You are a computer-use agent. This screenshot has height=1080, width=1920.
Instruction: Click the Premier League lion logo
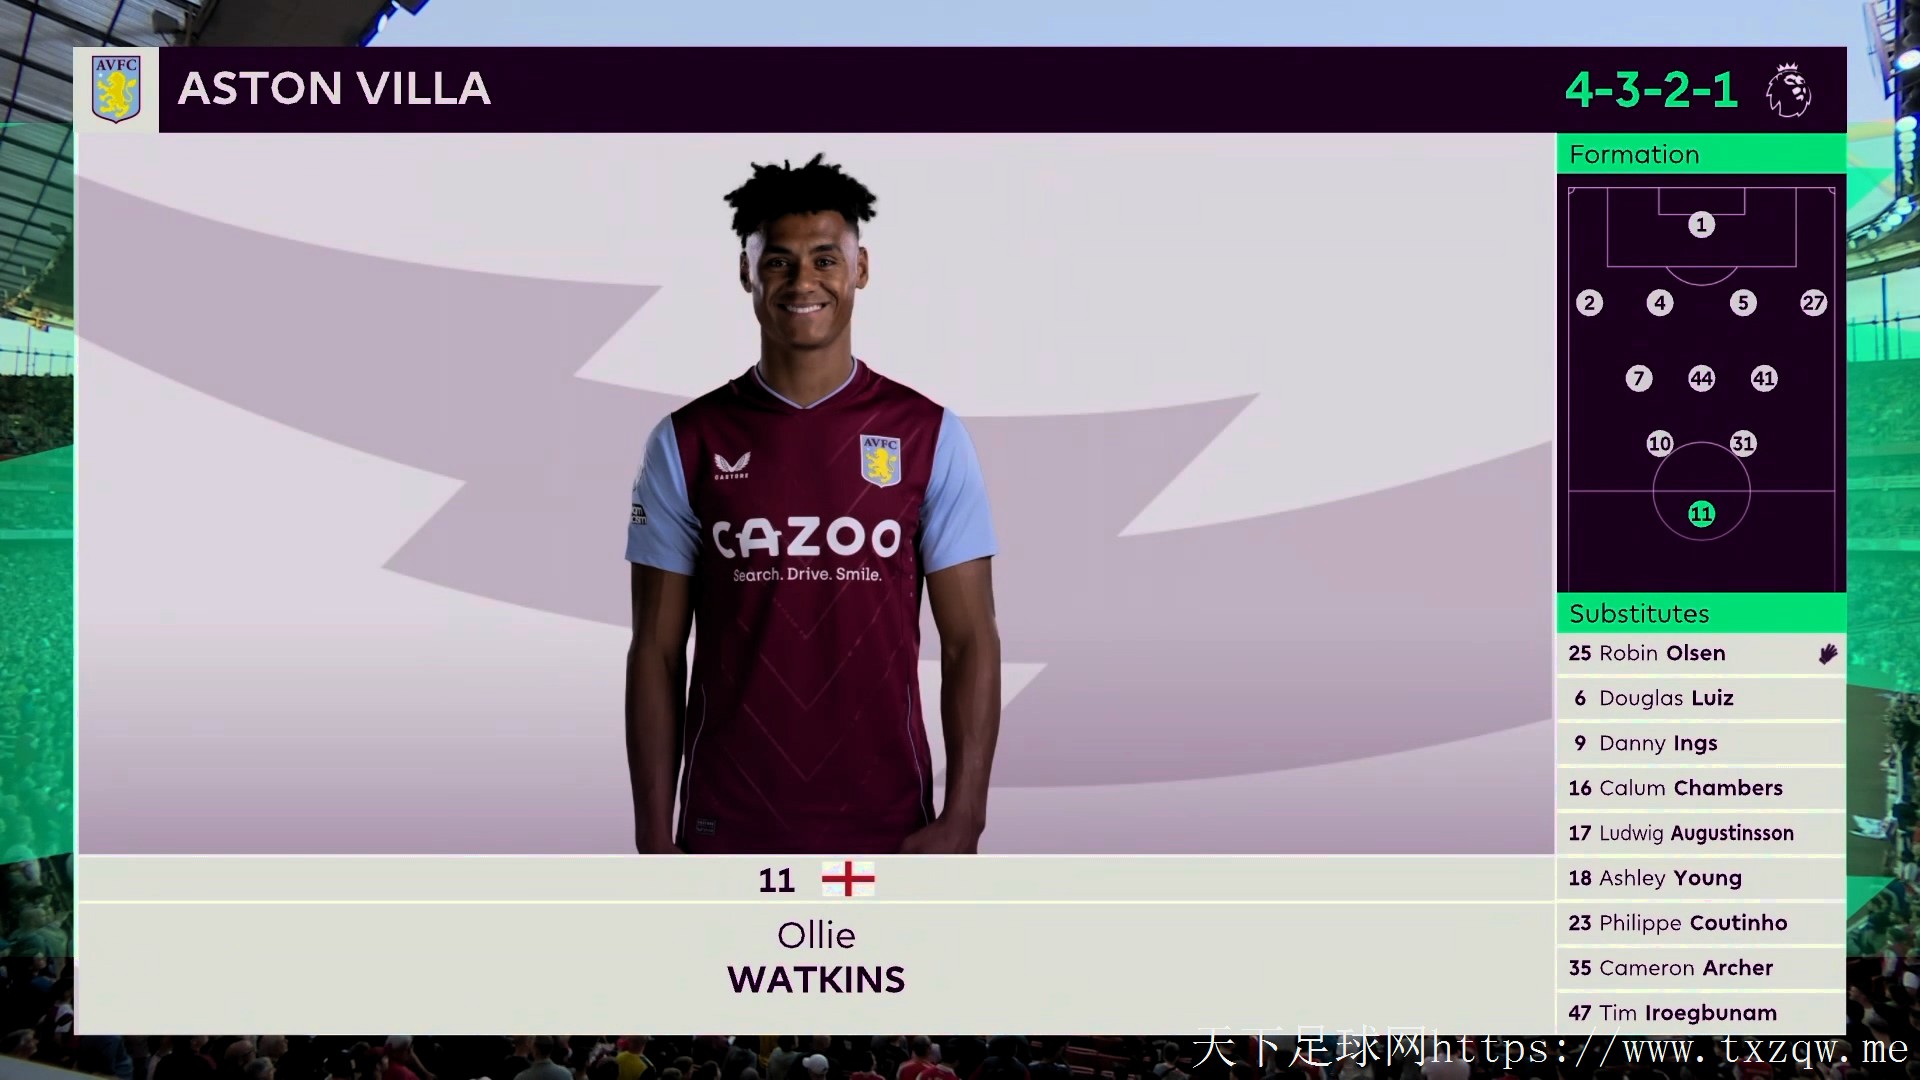pyautogui.click(x=1789, y=89)
